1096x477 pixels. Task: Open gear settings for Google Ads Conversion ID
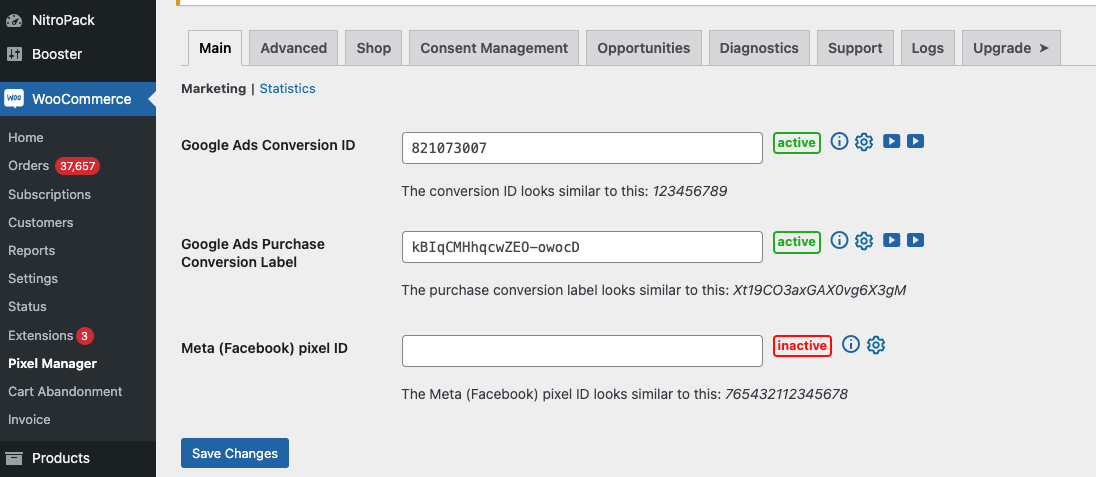pos(865,142)
